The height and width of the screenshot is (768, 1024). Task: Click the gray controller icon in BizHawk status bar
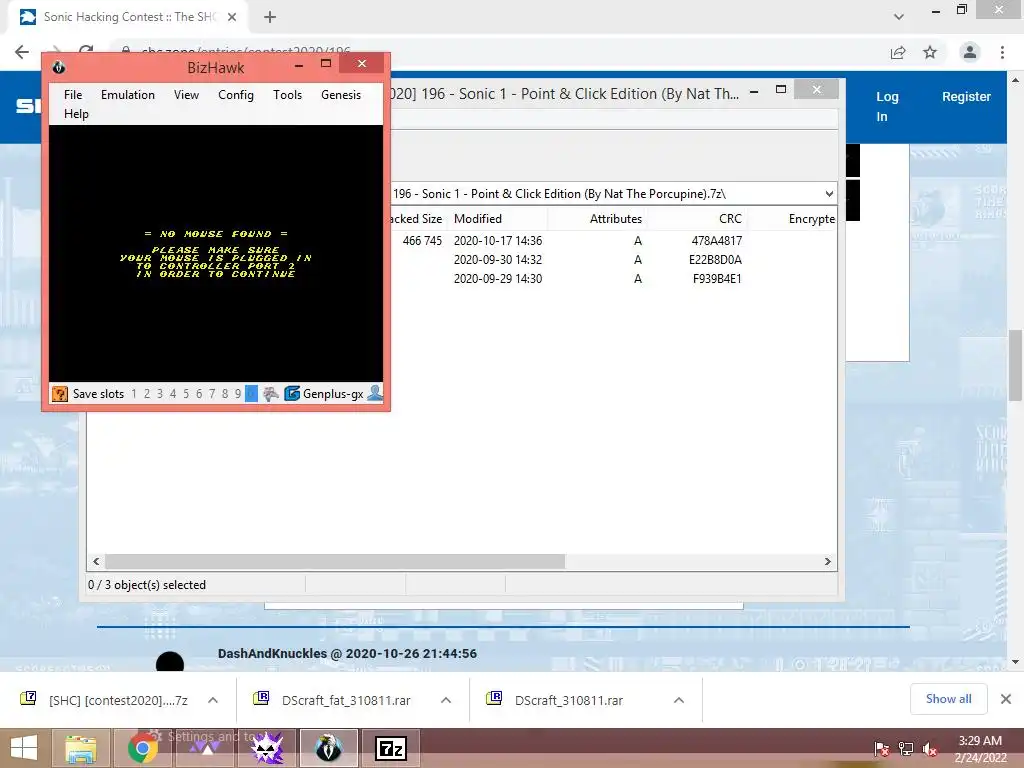(270, 394)
